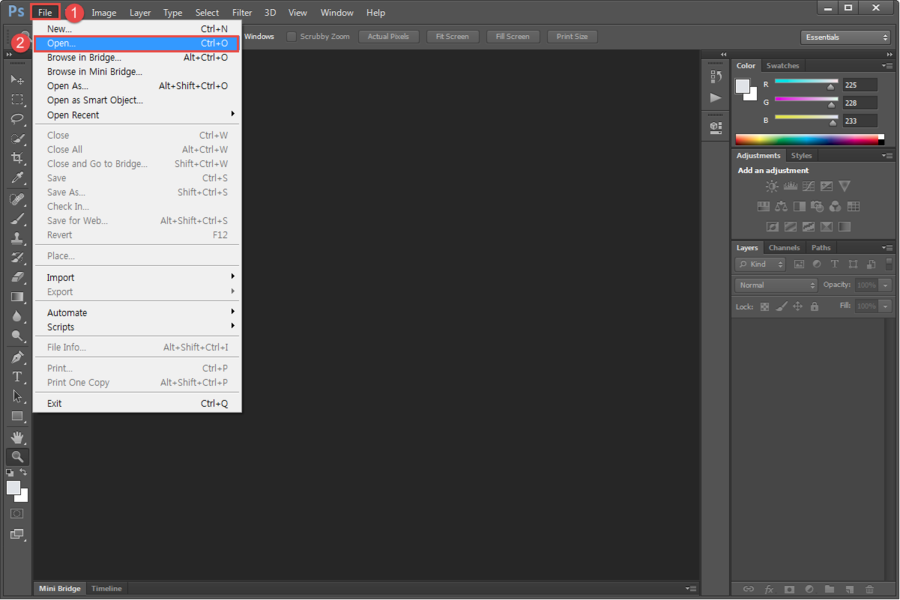
Task: Choose Open as Smart Object...
Action: 137,100
